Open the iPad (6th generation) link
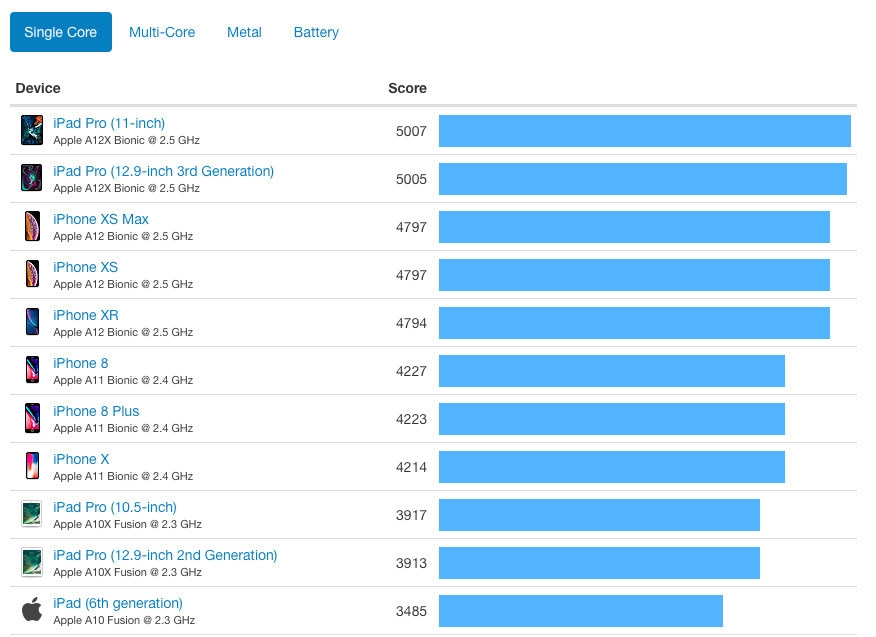Viewport: 876px width, 637px height. (118, 603)
